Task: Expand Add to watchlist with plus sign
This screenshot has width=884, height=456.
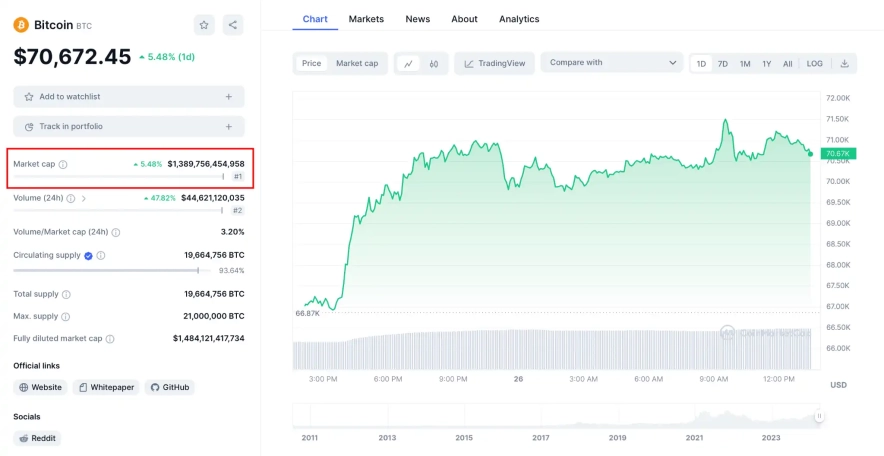Action: pyautogui.click(x=228, y=97)
